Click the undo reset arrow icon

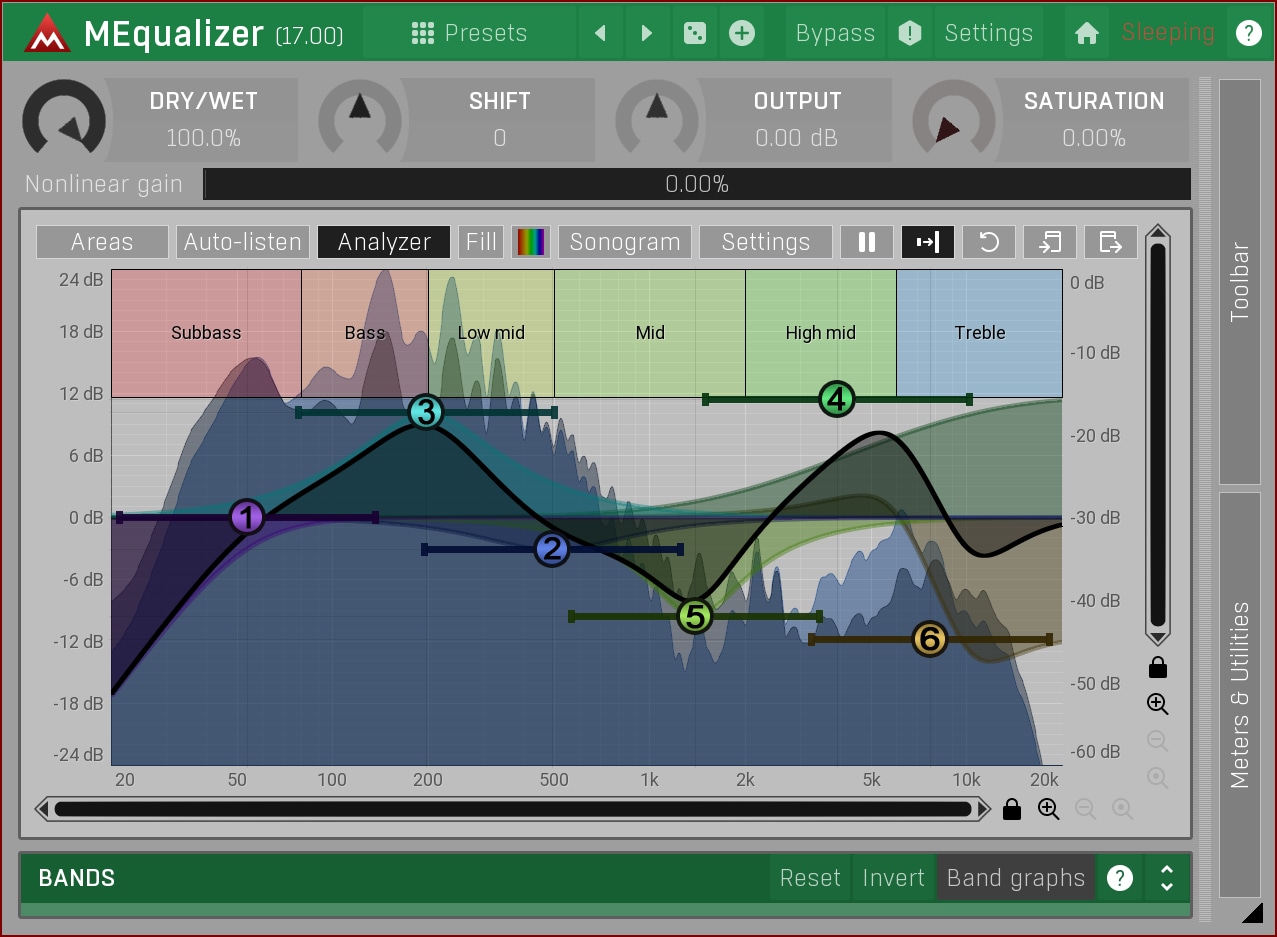[989, 242]
